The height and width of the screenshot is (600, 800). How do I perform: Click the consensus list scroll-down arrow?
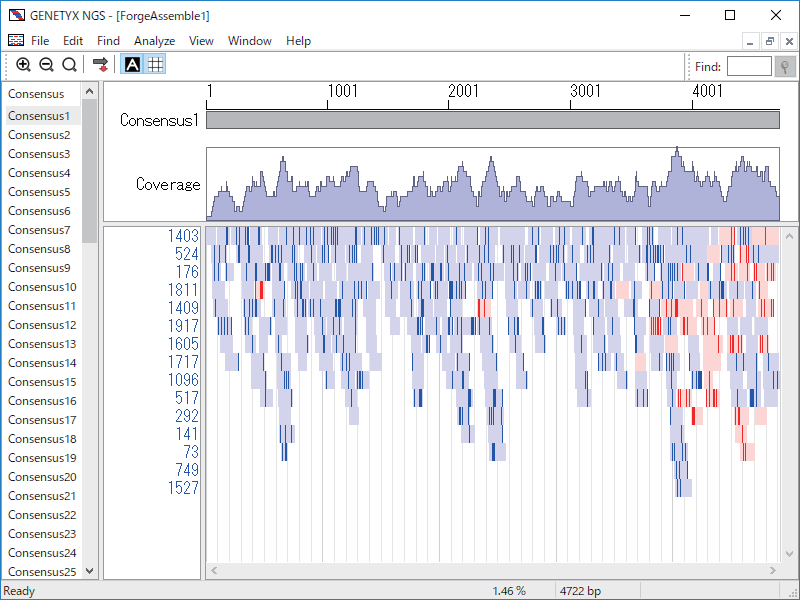[90, 571]
